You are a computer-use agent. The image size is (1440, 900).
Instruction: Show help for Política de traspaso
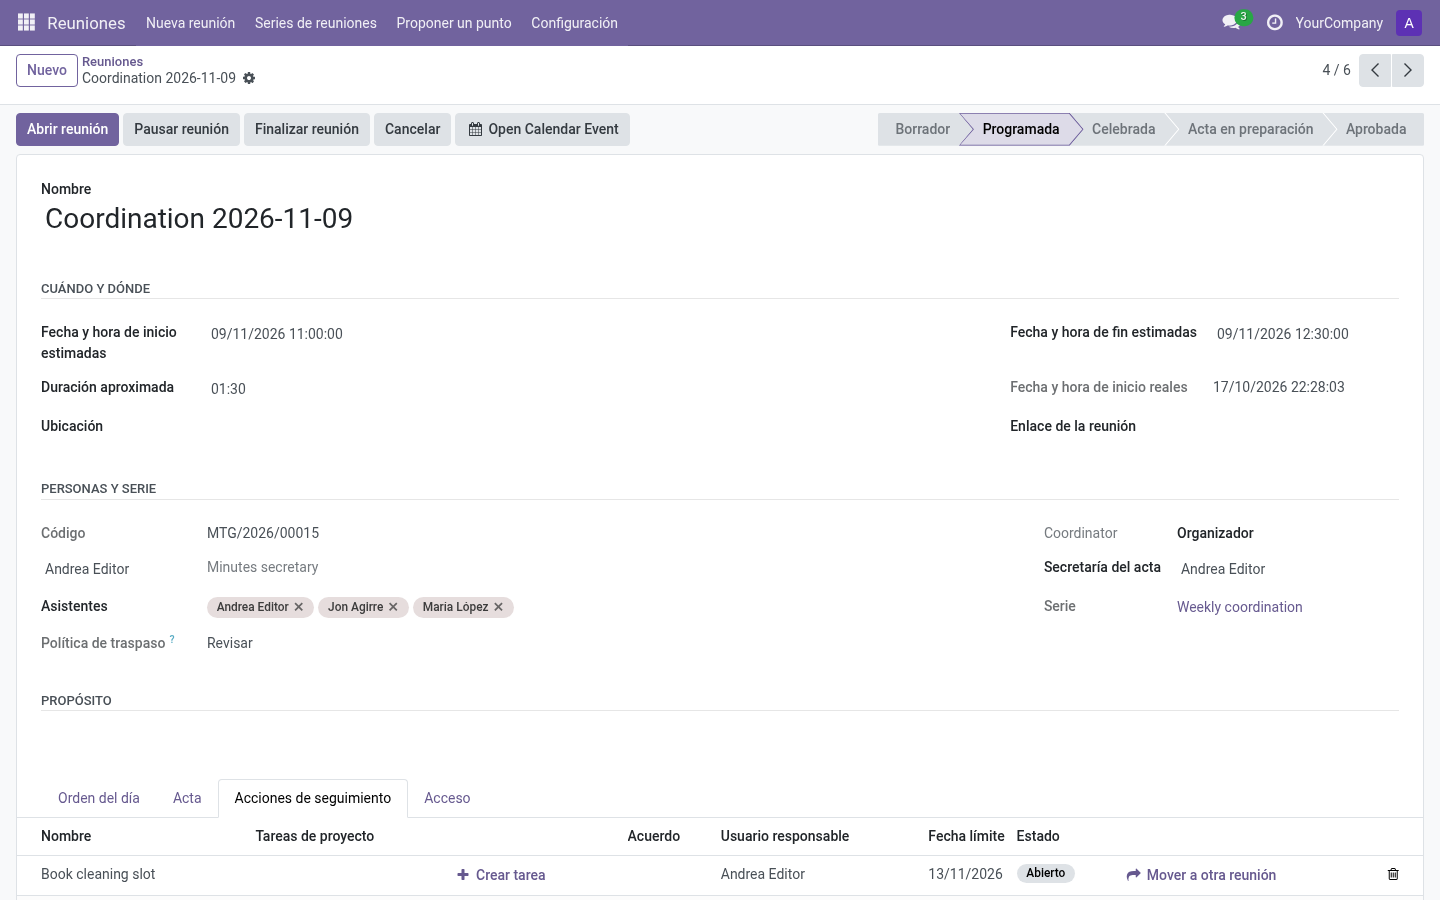point(172,639)
